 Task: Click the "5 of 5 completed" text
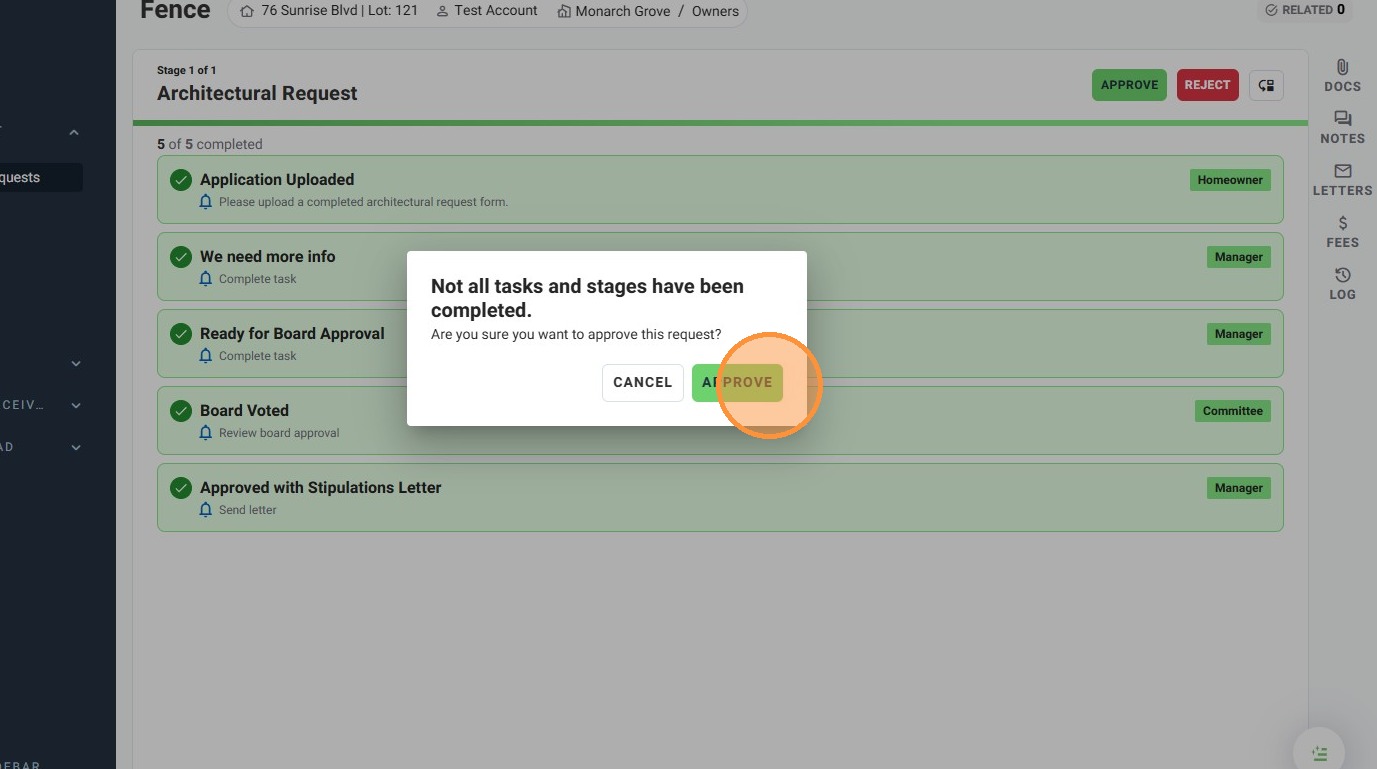pyautogui.click(x=210, y=144)
